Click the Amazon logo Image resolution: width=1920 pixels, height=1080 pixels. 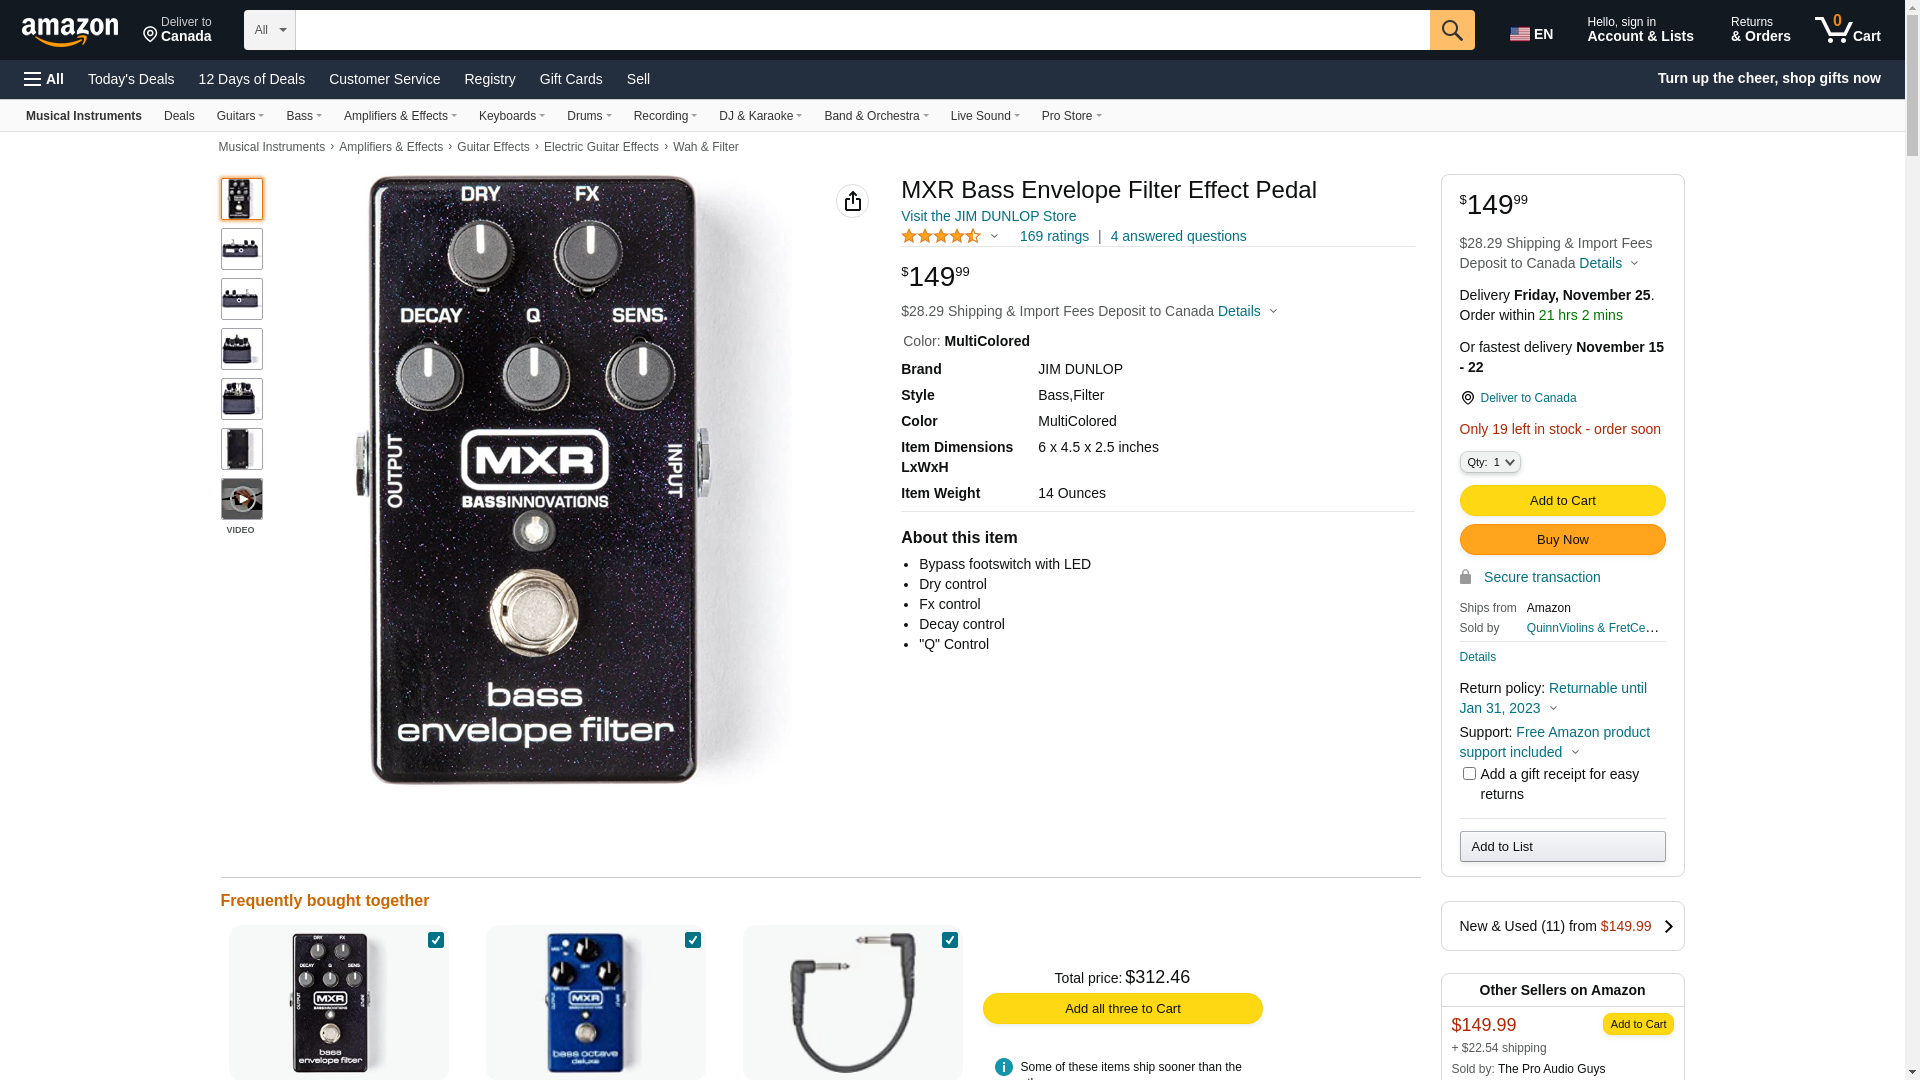[x=70, y=32]
